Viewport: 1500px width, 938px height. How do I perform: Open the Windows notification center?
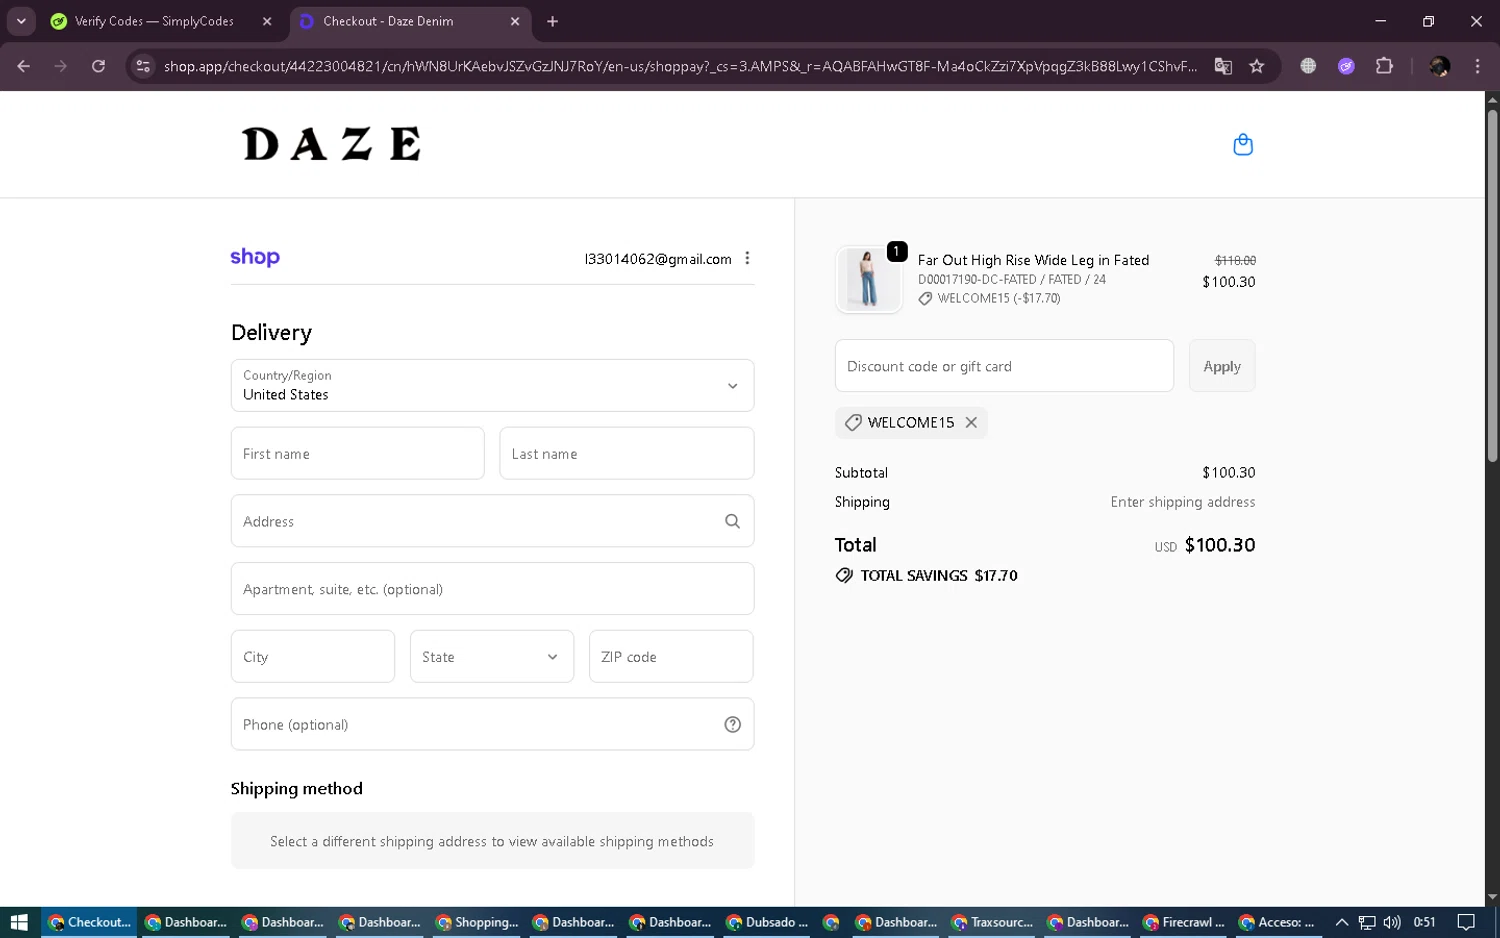click(x=1466, y=922)
